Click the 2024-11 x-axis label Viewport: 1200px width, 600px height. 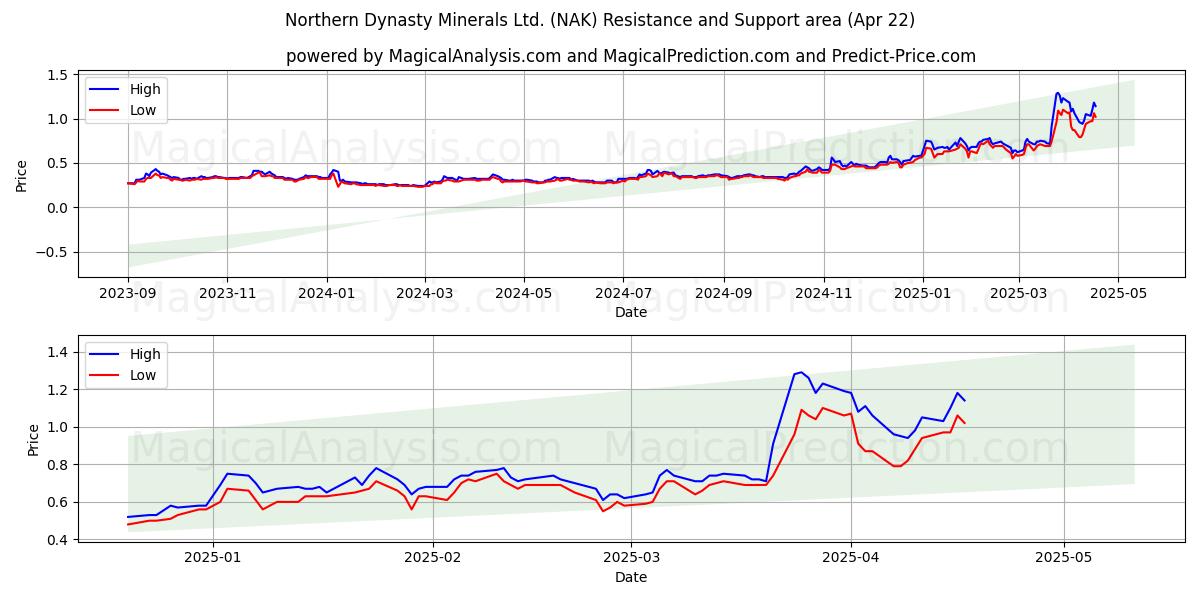(823, 294)
